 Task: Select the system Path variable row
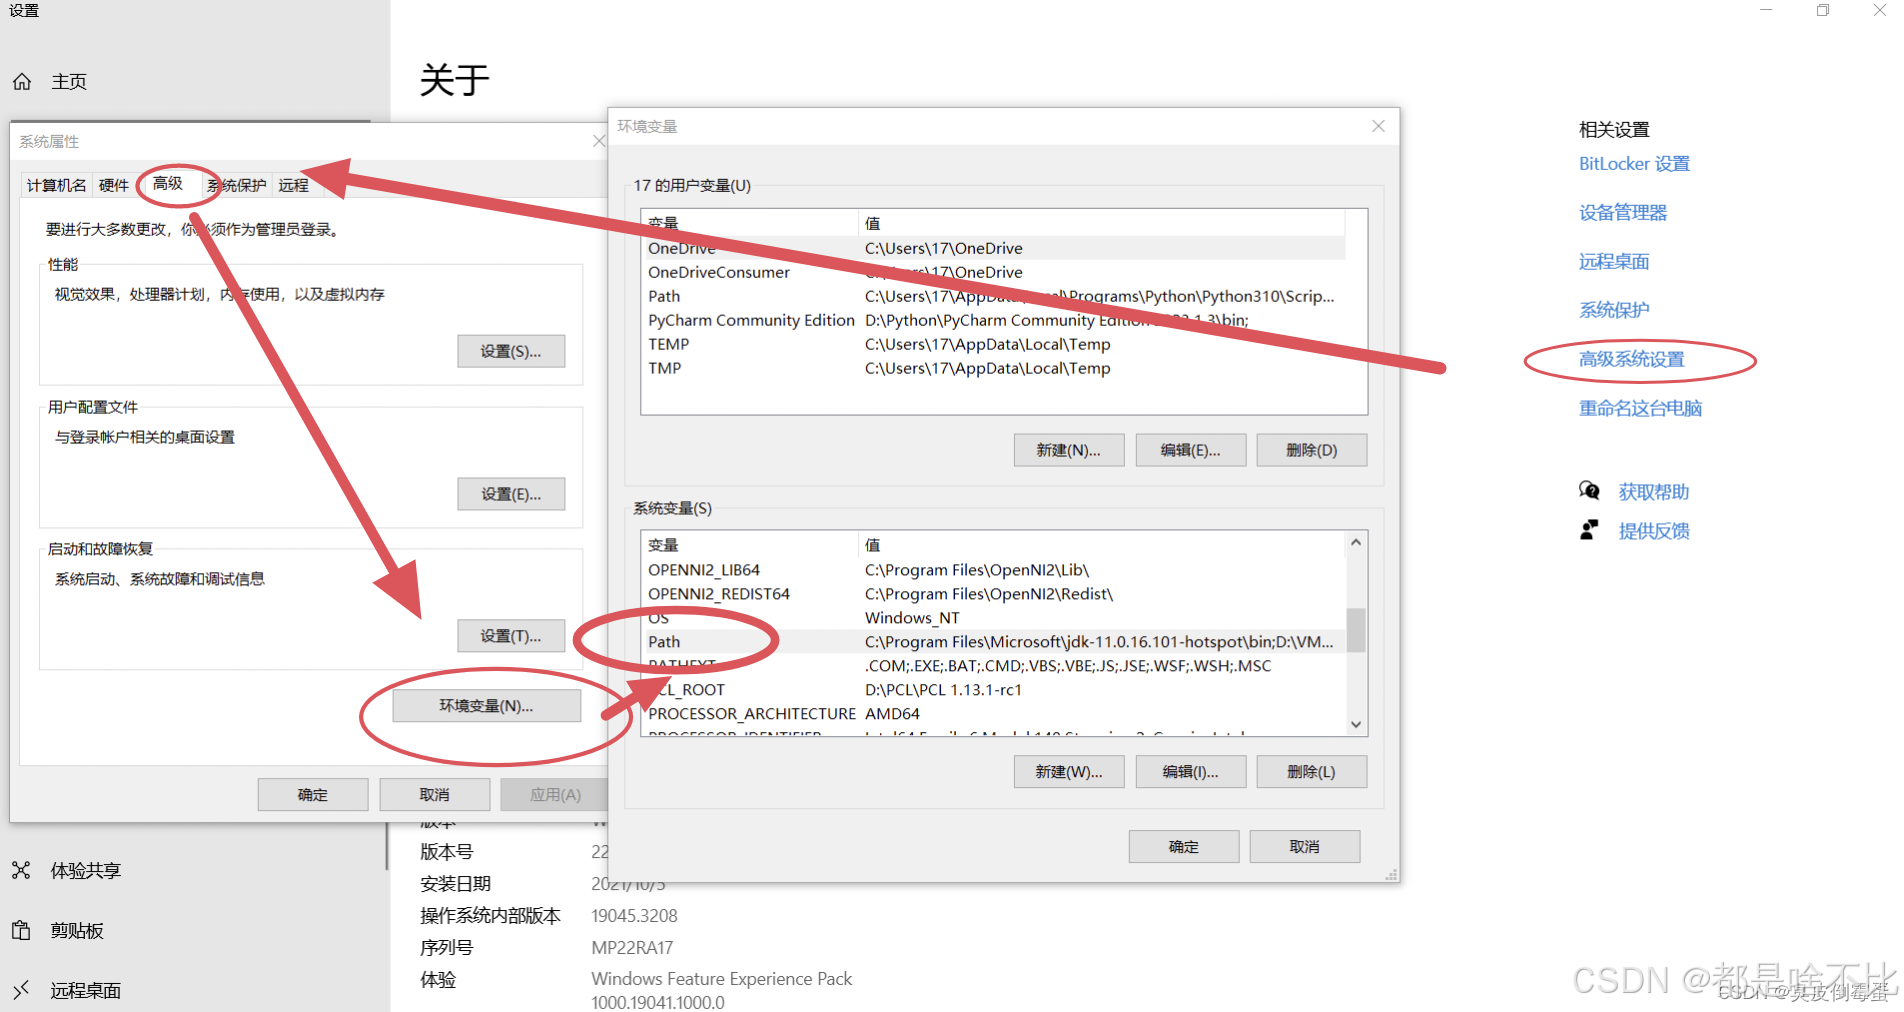tap(993, 642)
